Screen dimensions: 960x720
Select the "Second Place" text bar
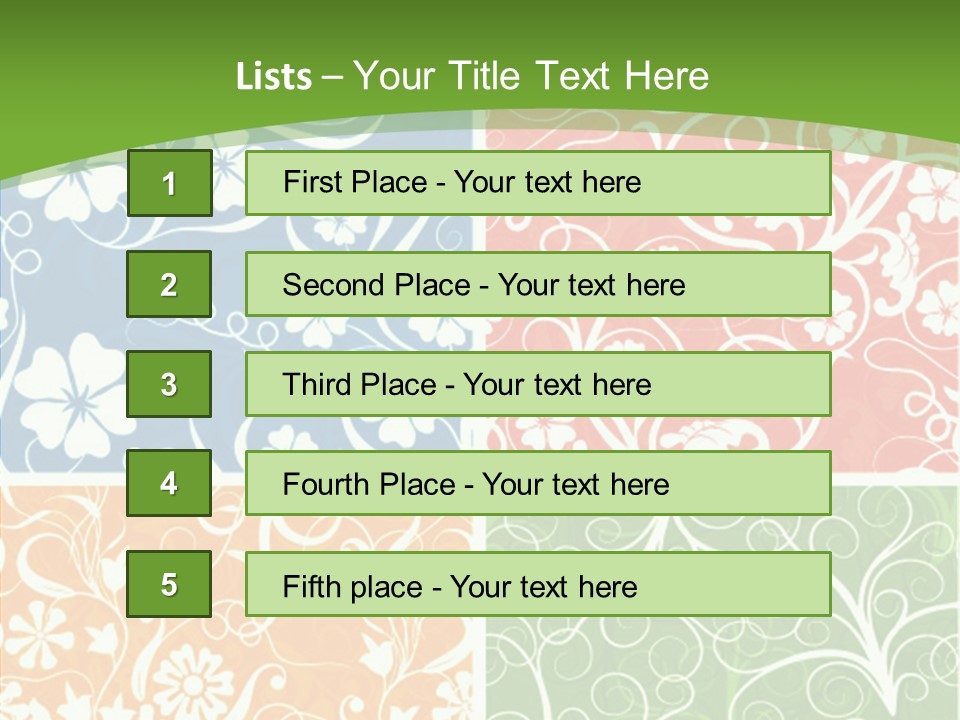[x=538, y=284]
